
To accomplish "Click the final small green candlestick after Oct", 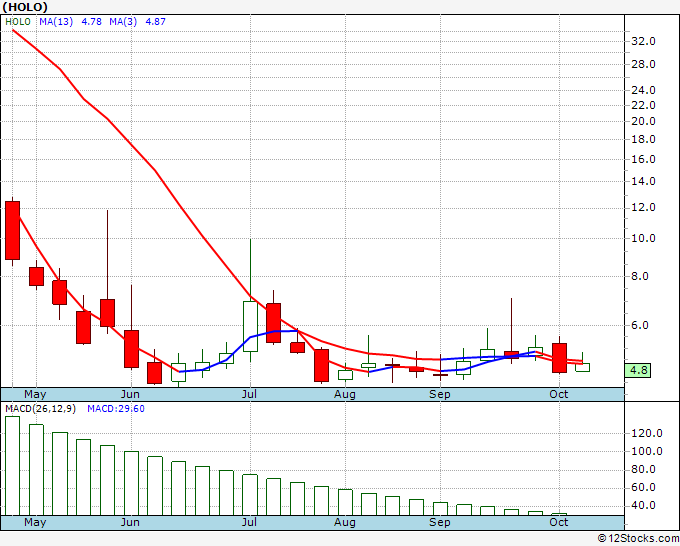I will click(x=582, y=367).
